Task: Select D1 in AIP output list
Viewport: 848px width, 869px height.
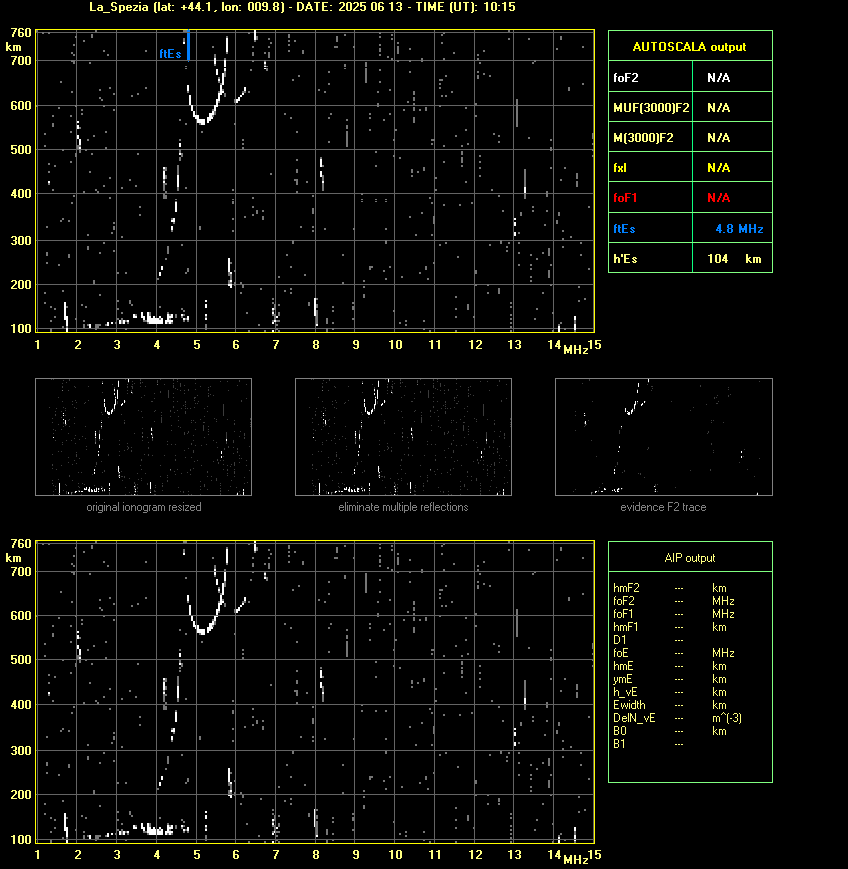Action: [x=620, y=640]
